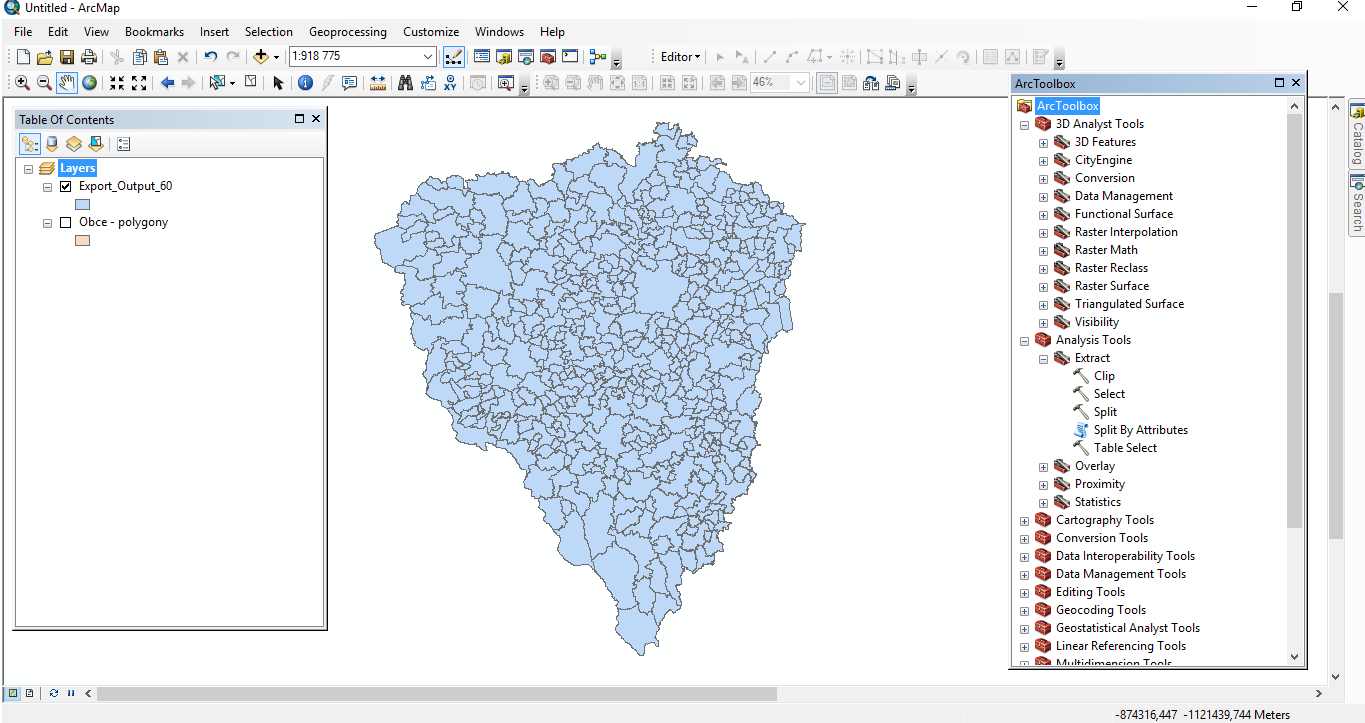
Task: Activate the Identify tool
Action: click(306, 83)
